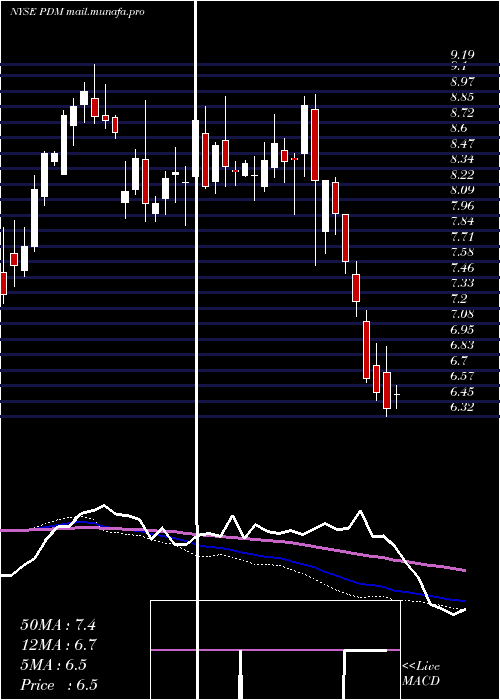This screenshot has height=700, width=500.
Task: Click the 6.45 price axis label
Action: [462, 392]
